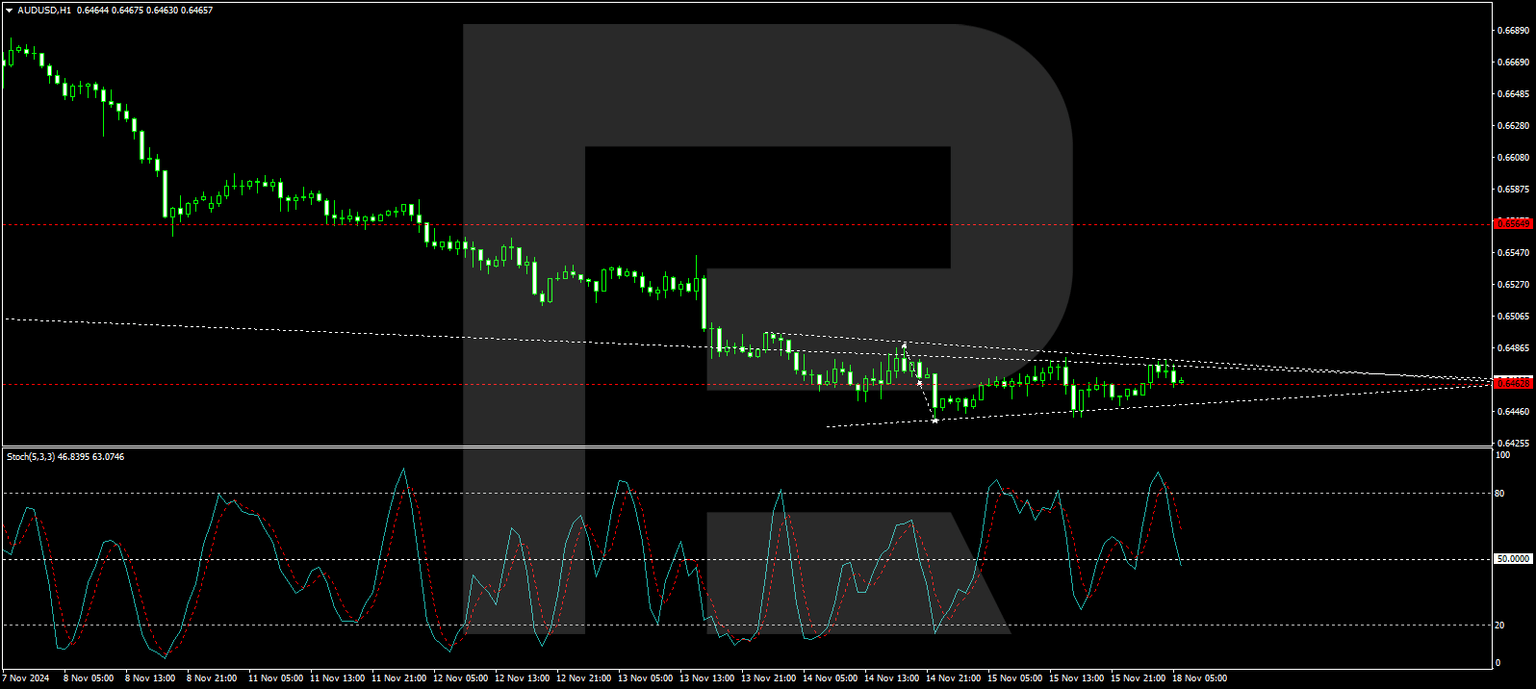This screenshot has height=689, width=1536.
Task: Click the 7 Nov 2024 time axis label
Action: [x=28, y=677]
